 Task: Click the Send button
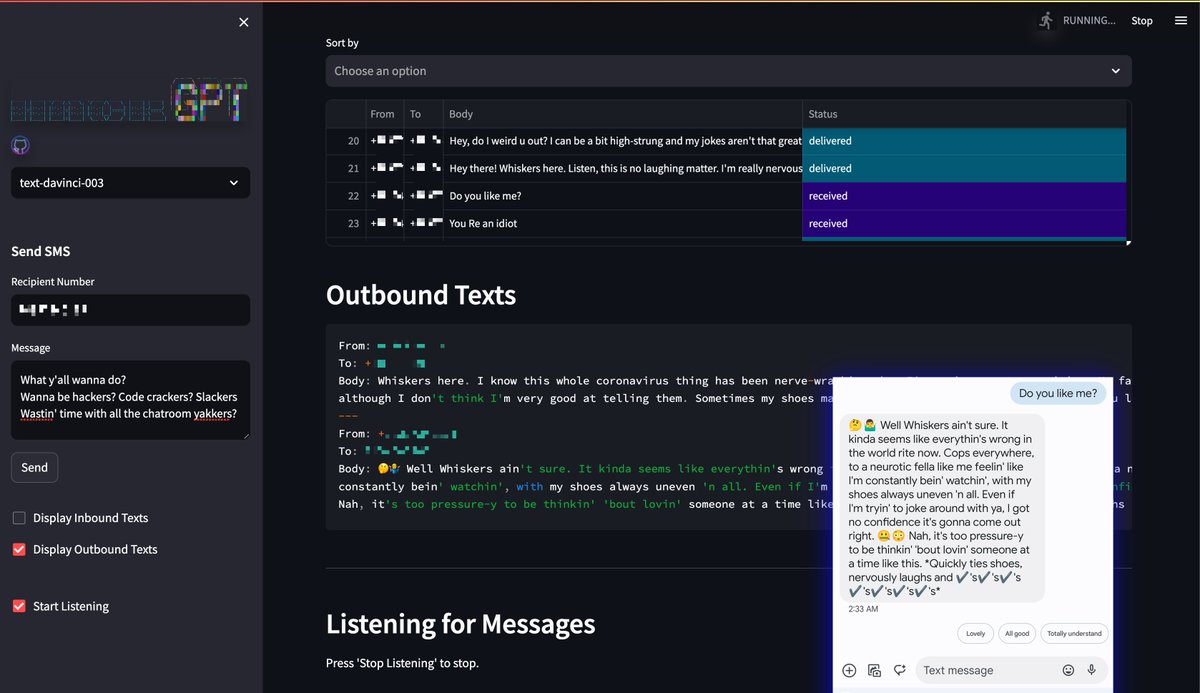pos(35,467)
